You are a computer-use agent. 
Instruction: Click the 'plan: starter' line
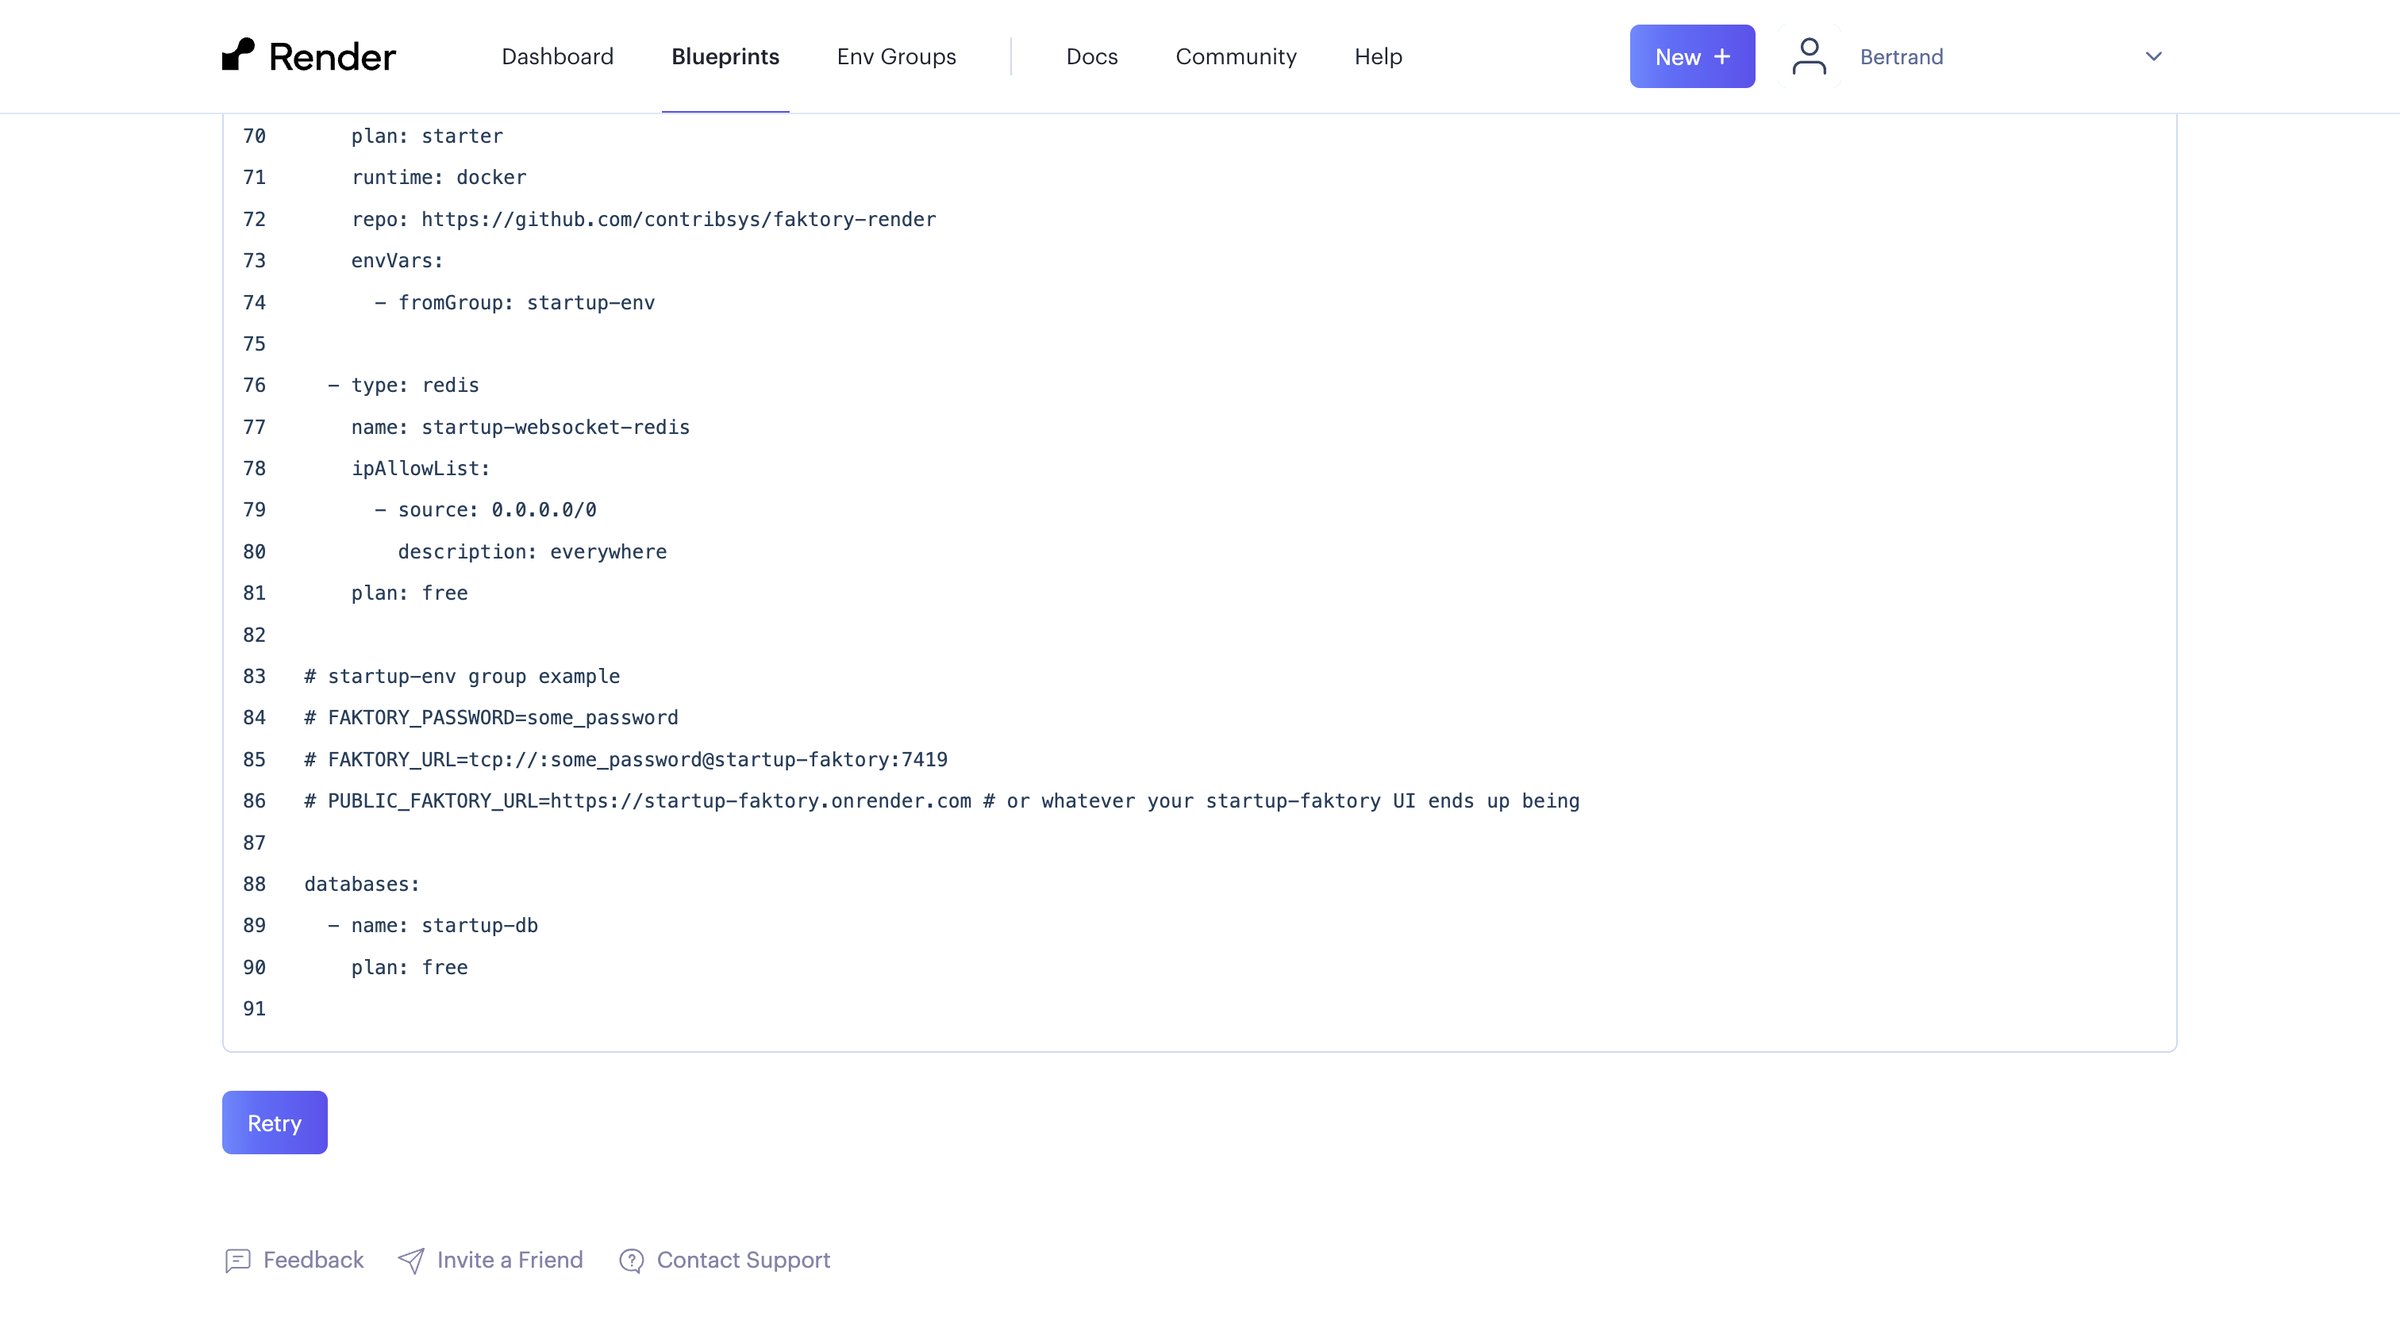(x=427, y=136)
